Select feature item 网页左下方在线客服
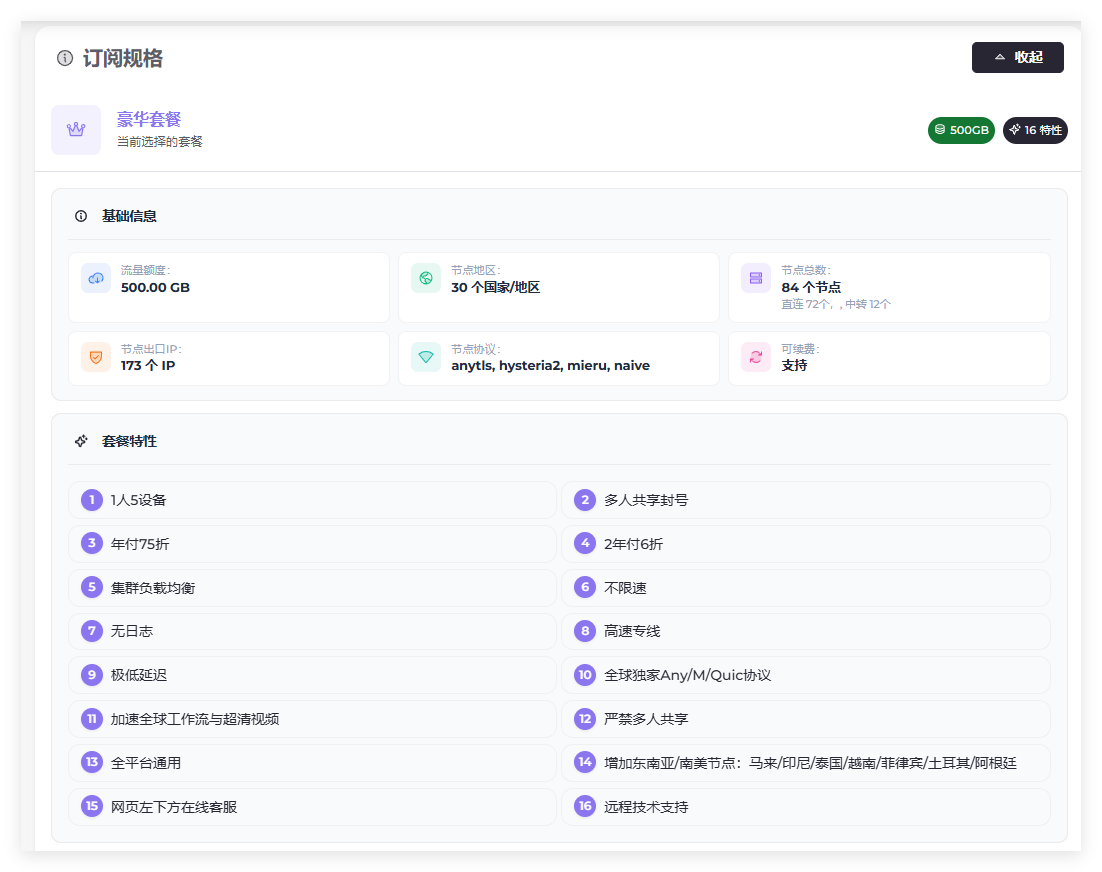The image size is (1102, 872). (x=312, y=807)
